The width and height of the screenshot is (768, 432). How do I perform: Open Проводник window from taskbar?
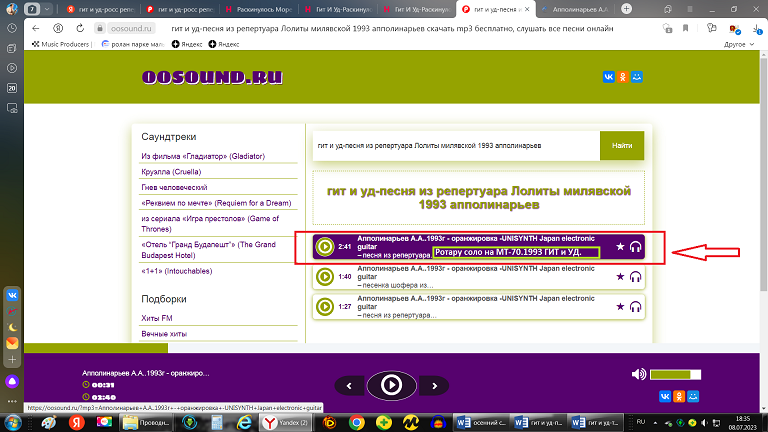pyautogui.click(x=147, y=422)
